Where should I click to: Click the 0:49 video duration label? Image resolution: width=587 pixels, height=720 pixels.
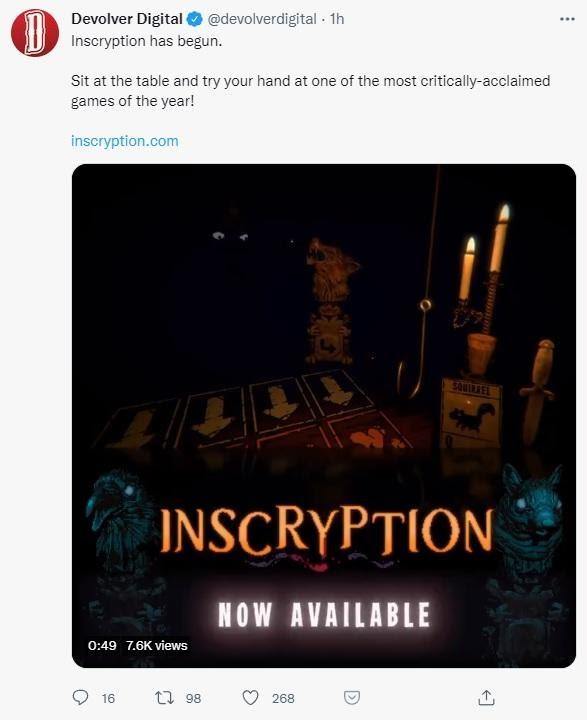pos(102,646)
